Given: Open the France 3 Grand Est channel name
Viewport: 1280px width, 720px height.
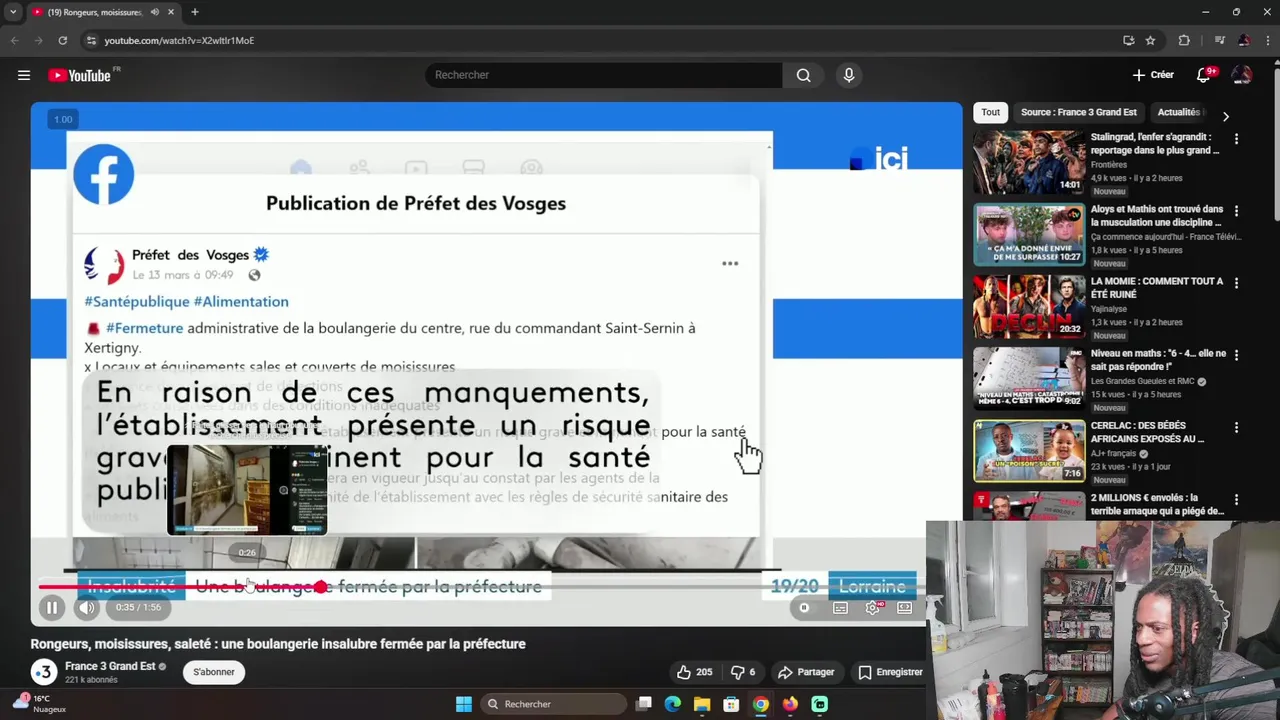Looking at the screenshot, I should coord(110,666).
